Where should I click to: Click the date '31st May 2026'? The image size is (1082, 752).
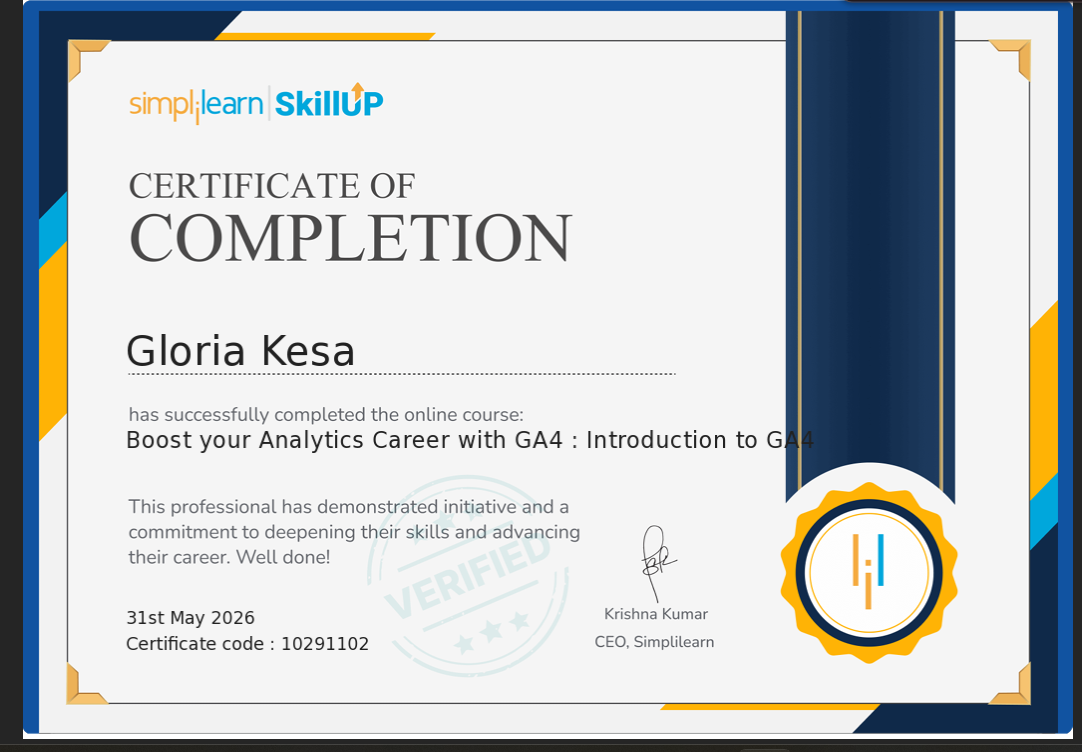(190, 617)
